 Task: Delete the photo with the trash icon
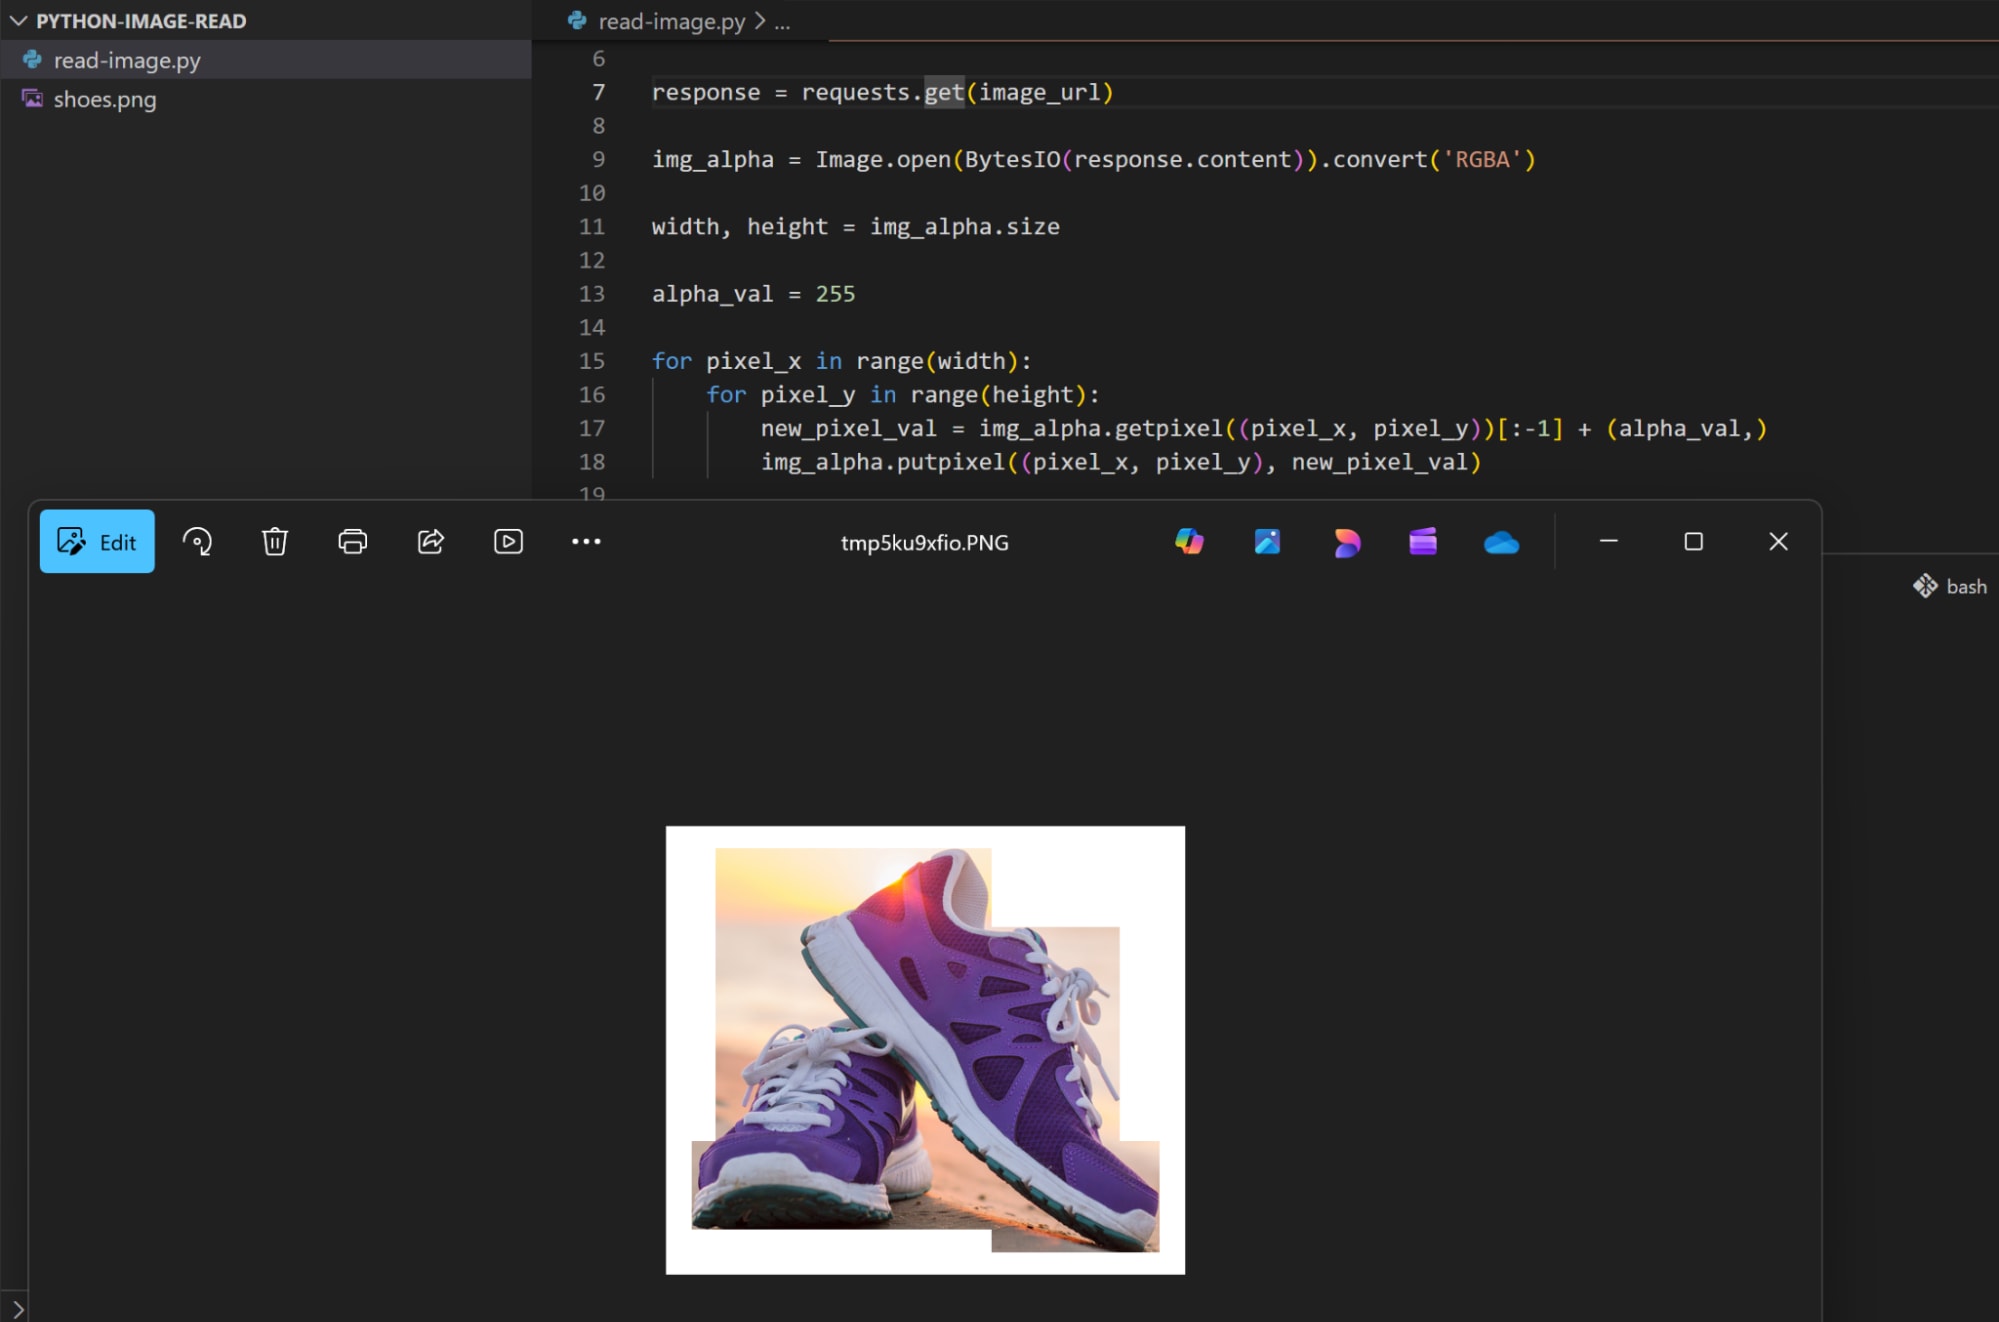click(275, 542)
